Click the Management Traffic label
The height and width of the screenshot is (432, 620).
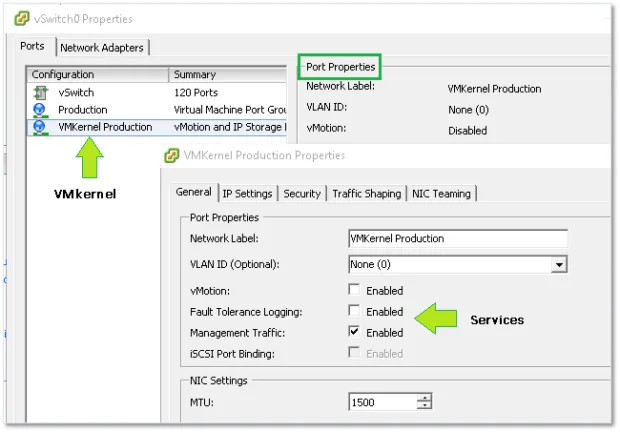click(237, 333)
